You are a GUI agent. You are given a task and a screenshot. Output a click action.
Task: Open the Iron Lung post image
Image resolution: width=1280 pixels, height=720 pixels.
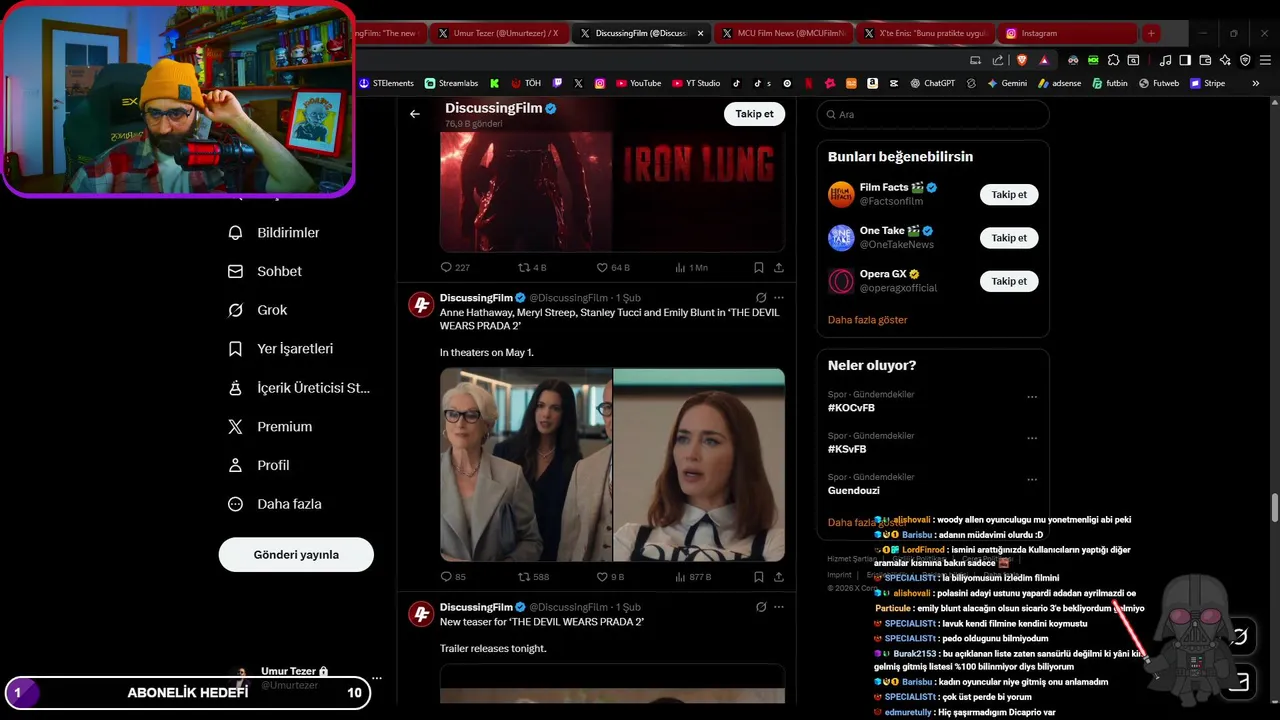(612, 191)
